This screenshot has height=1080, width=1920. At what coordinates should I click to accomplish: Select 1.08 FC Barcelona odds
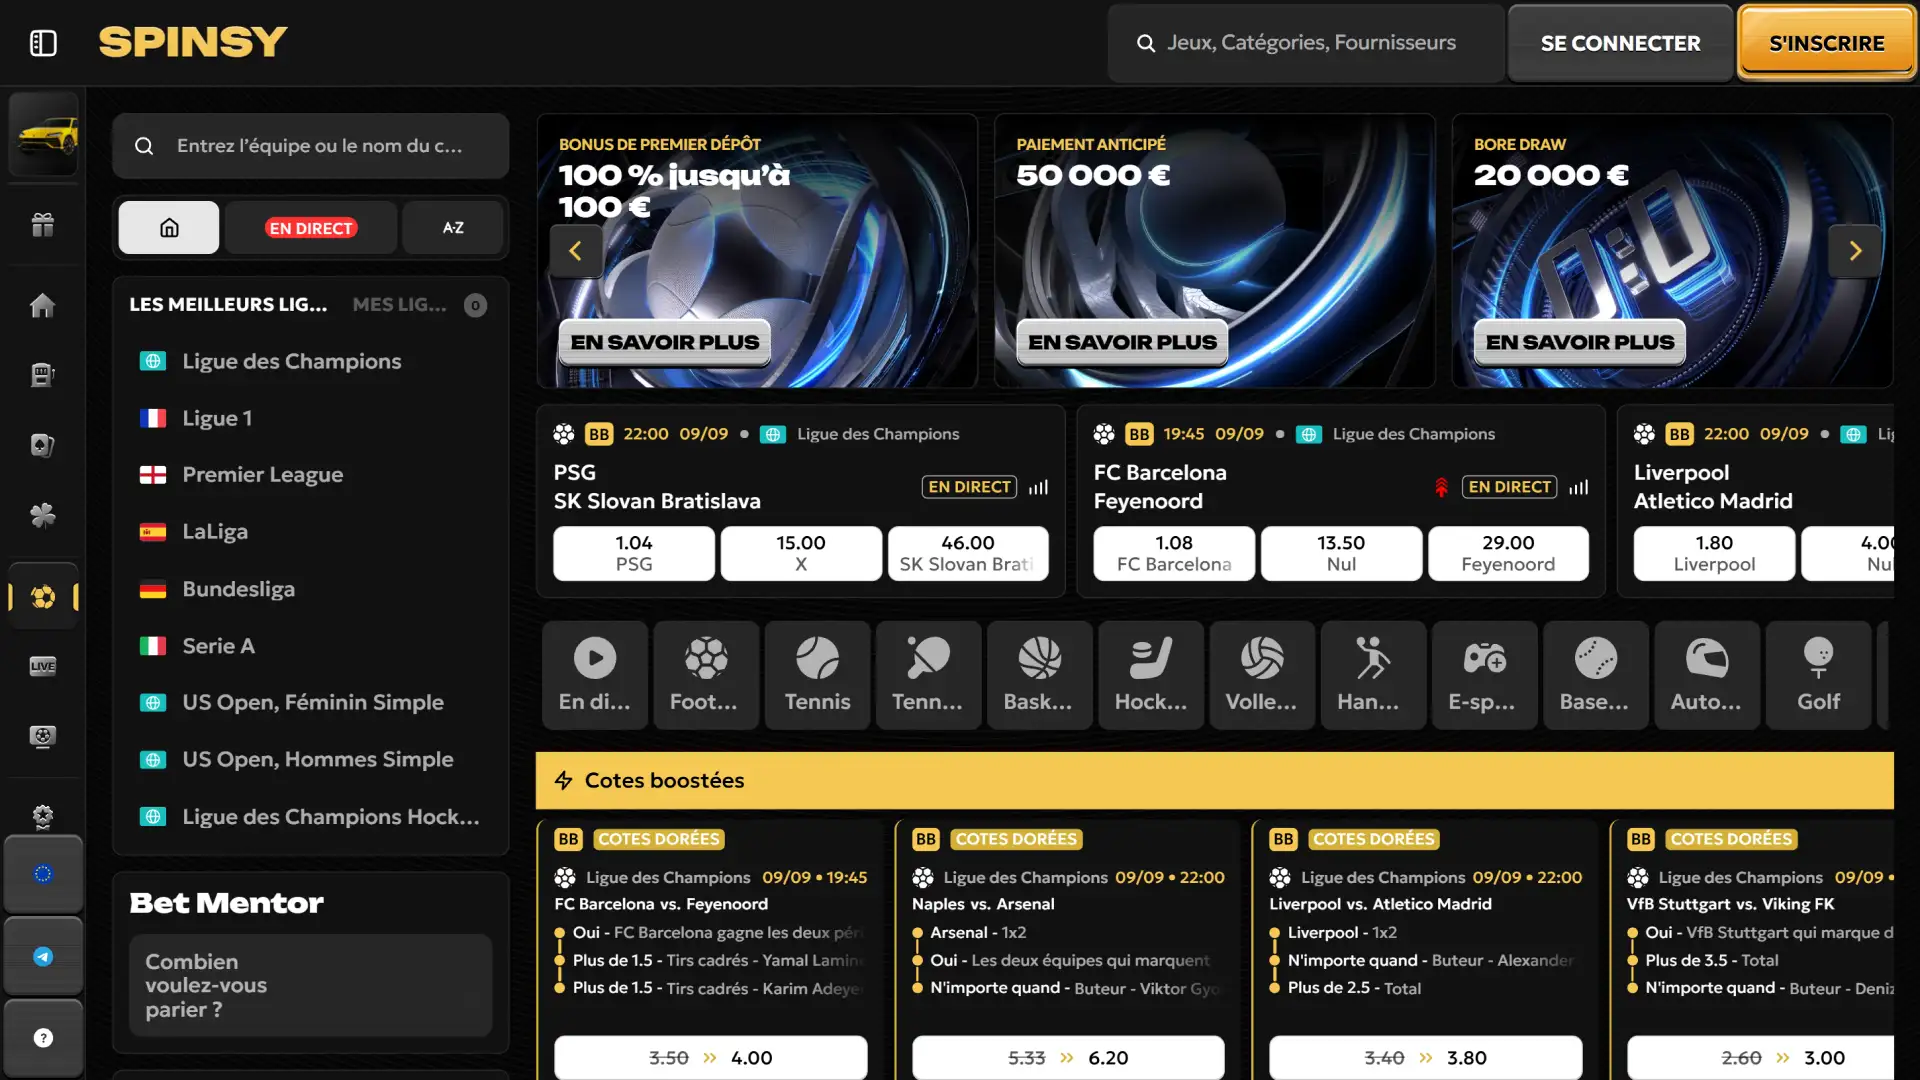click(x=1174, y=553)
